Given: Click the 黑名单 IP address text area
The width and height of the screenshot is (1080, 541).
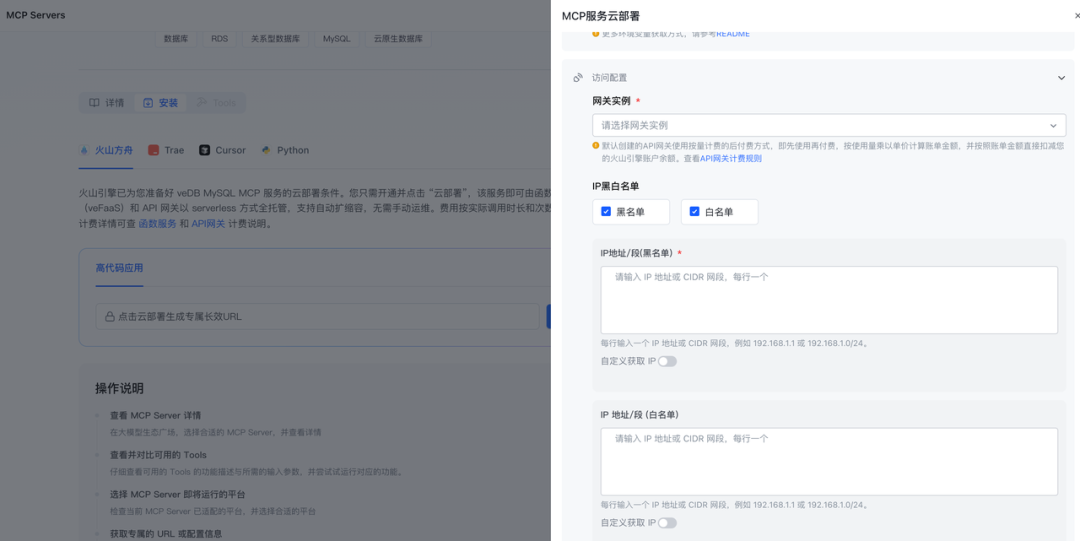Looking at the screenshot, I should (829, 300).
